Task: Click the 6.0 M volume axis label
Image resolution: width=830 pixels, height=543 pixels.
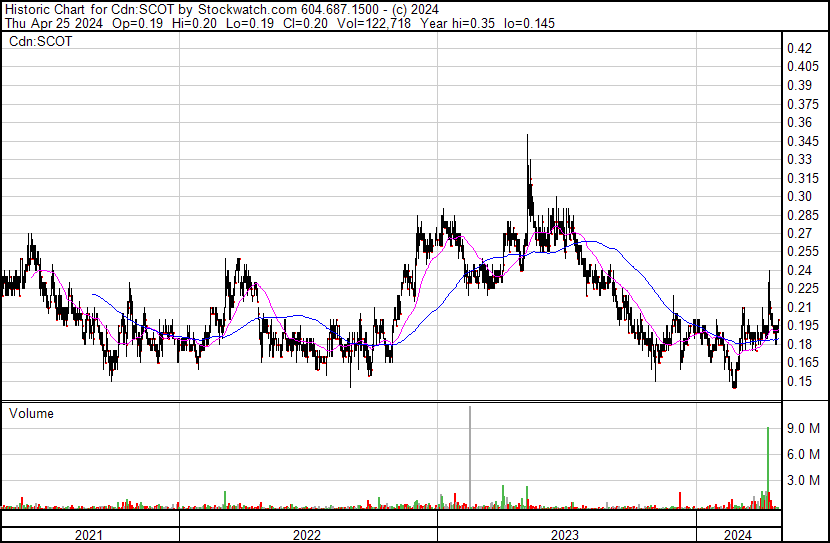Action: (x=803, y=454)
